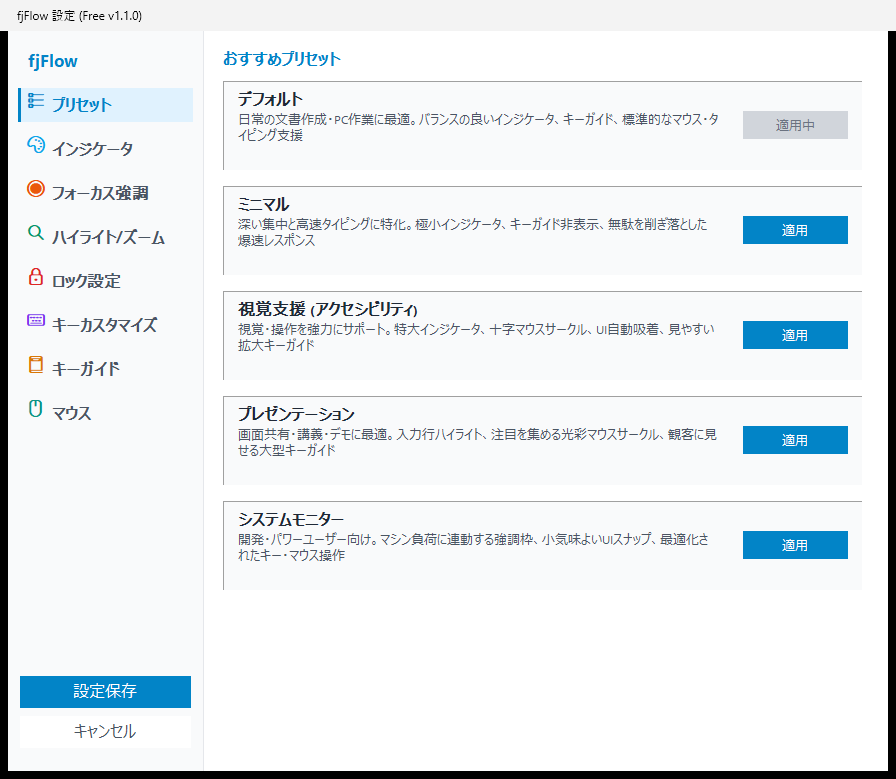Click the デフォルト description starting 日常の文書作成
The width and height of the screenshot is (896, 779).
478,127
